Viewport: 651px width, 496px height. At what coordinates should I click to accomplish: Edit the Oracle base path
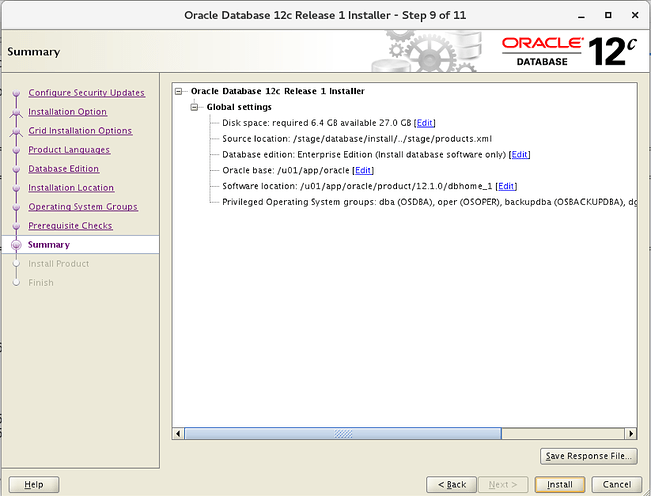click(363, 170)
